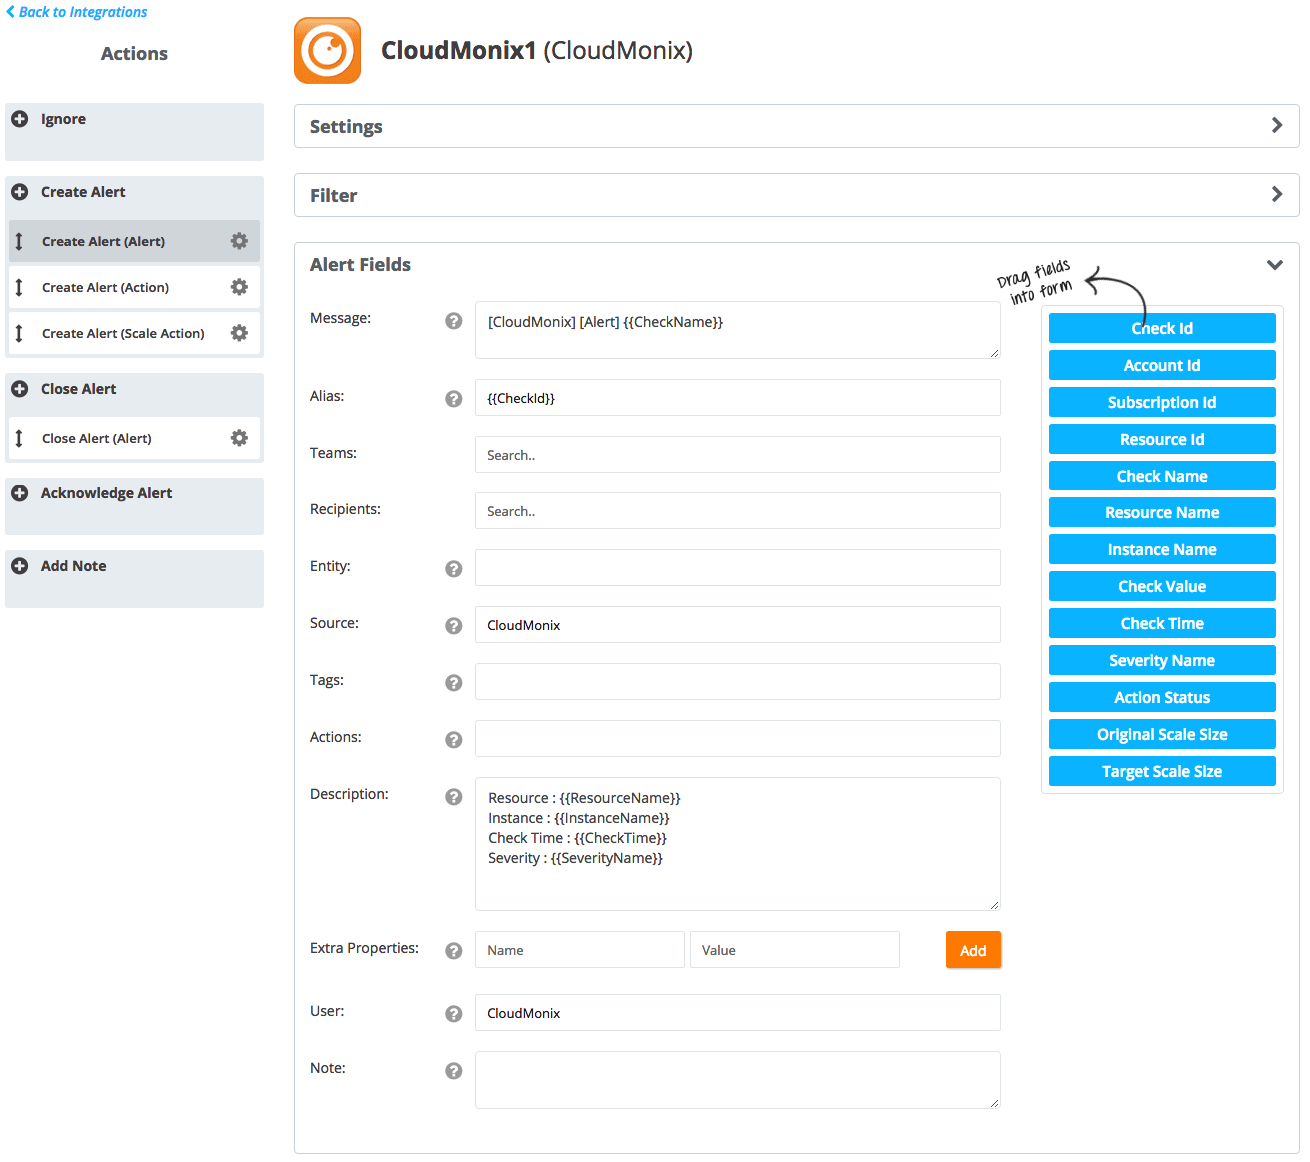This screenshot has height=1162, width=1310.
Task: Click the Severity Name field button
Action: (1162, 660)
